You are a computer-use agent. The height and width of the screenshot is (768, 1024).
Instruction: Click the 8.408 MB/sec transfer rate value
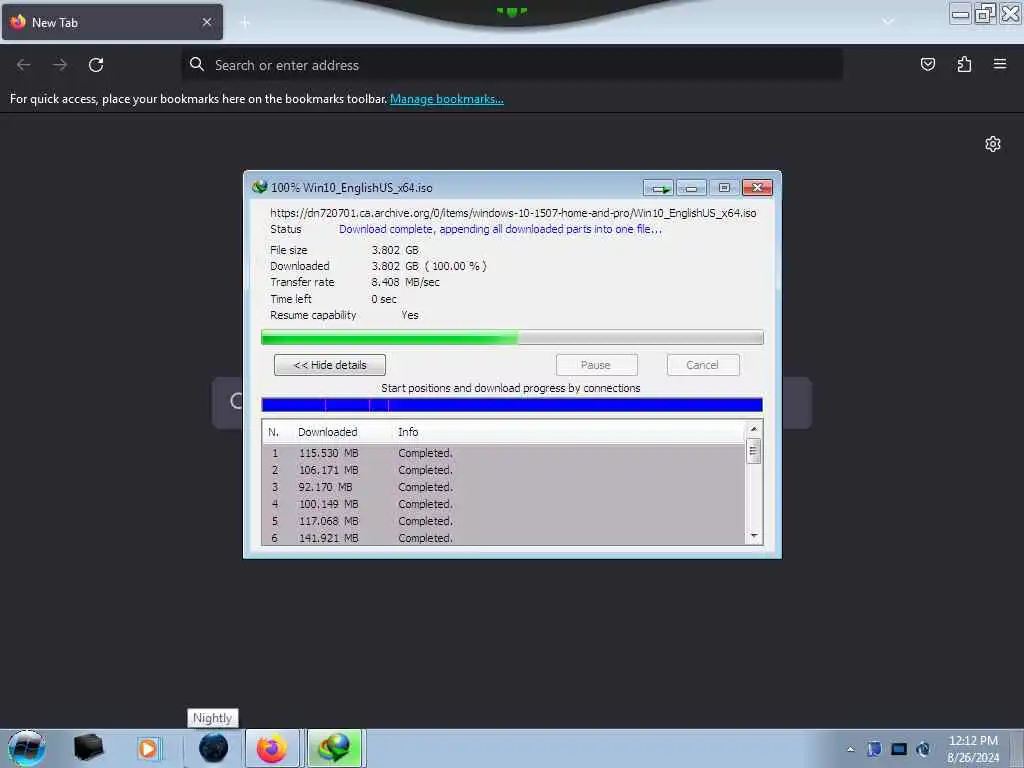click(x=406, y=282)
